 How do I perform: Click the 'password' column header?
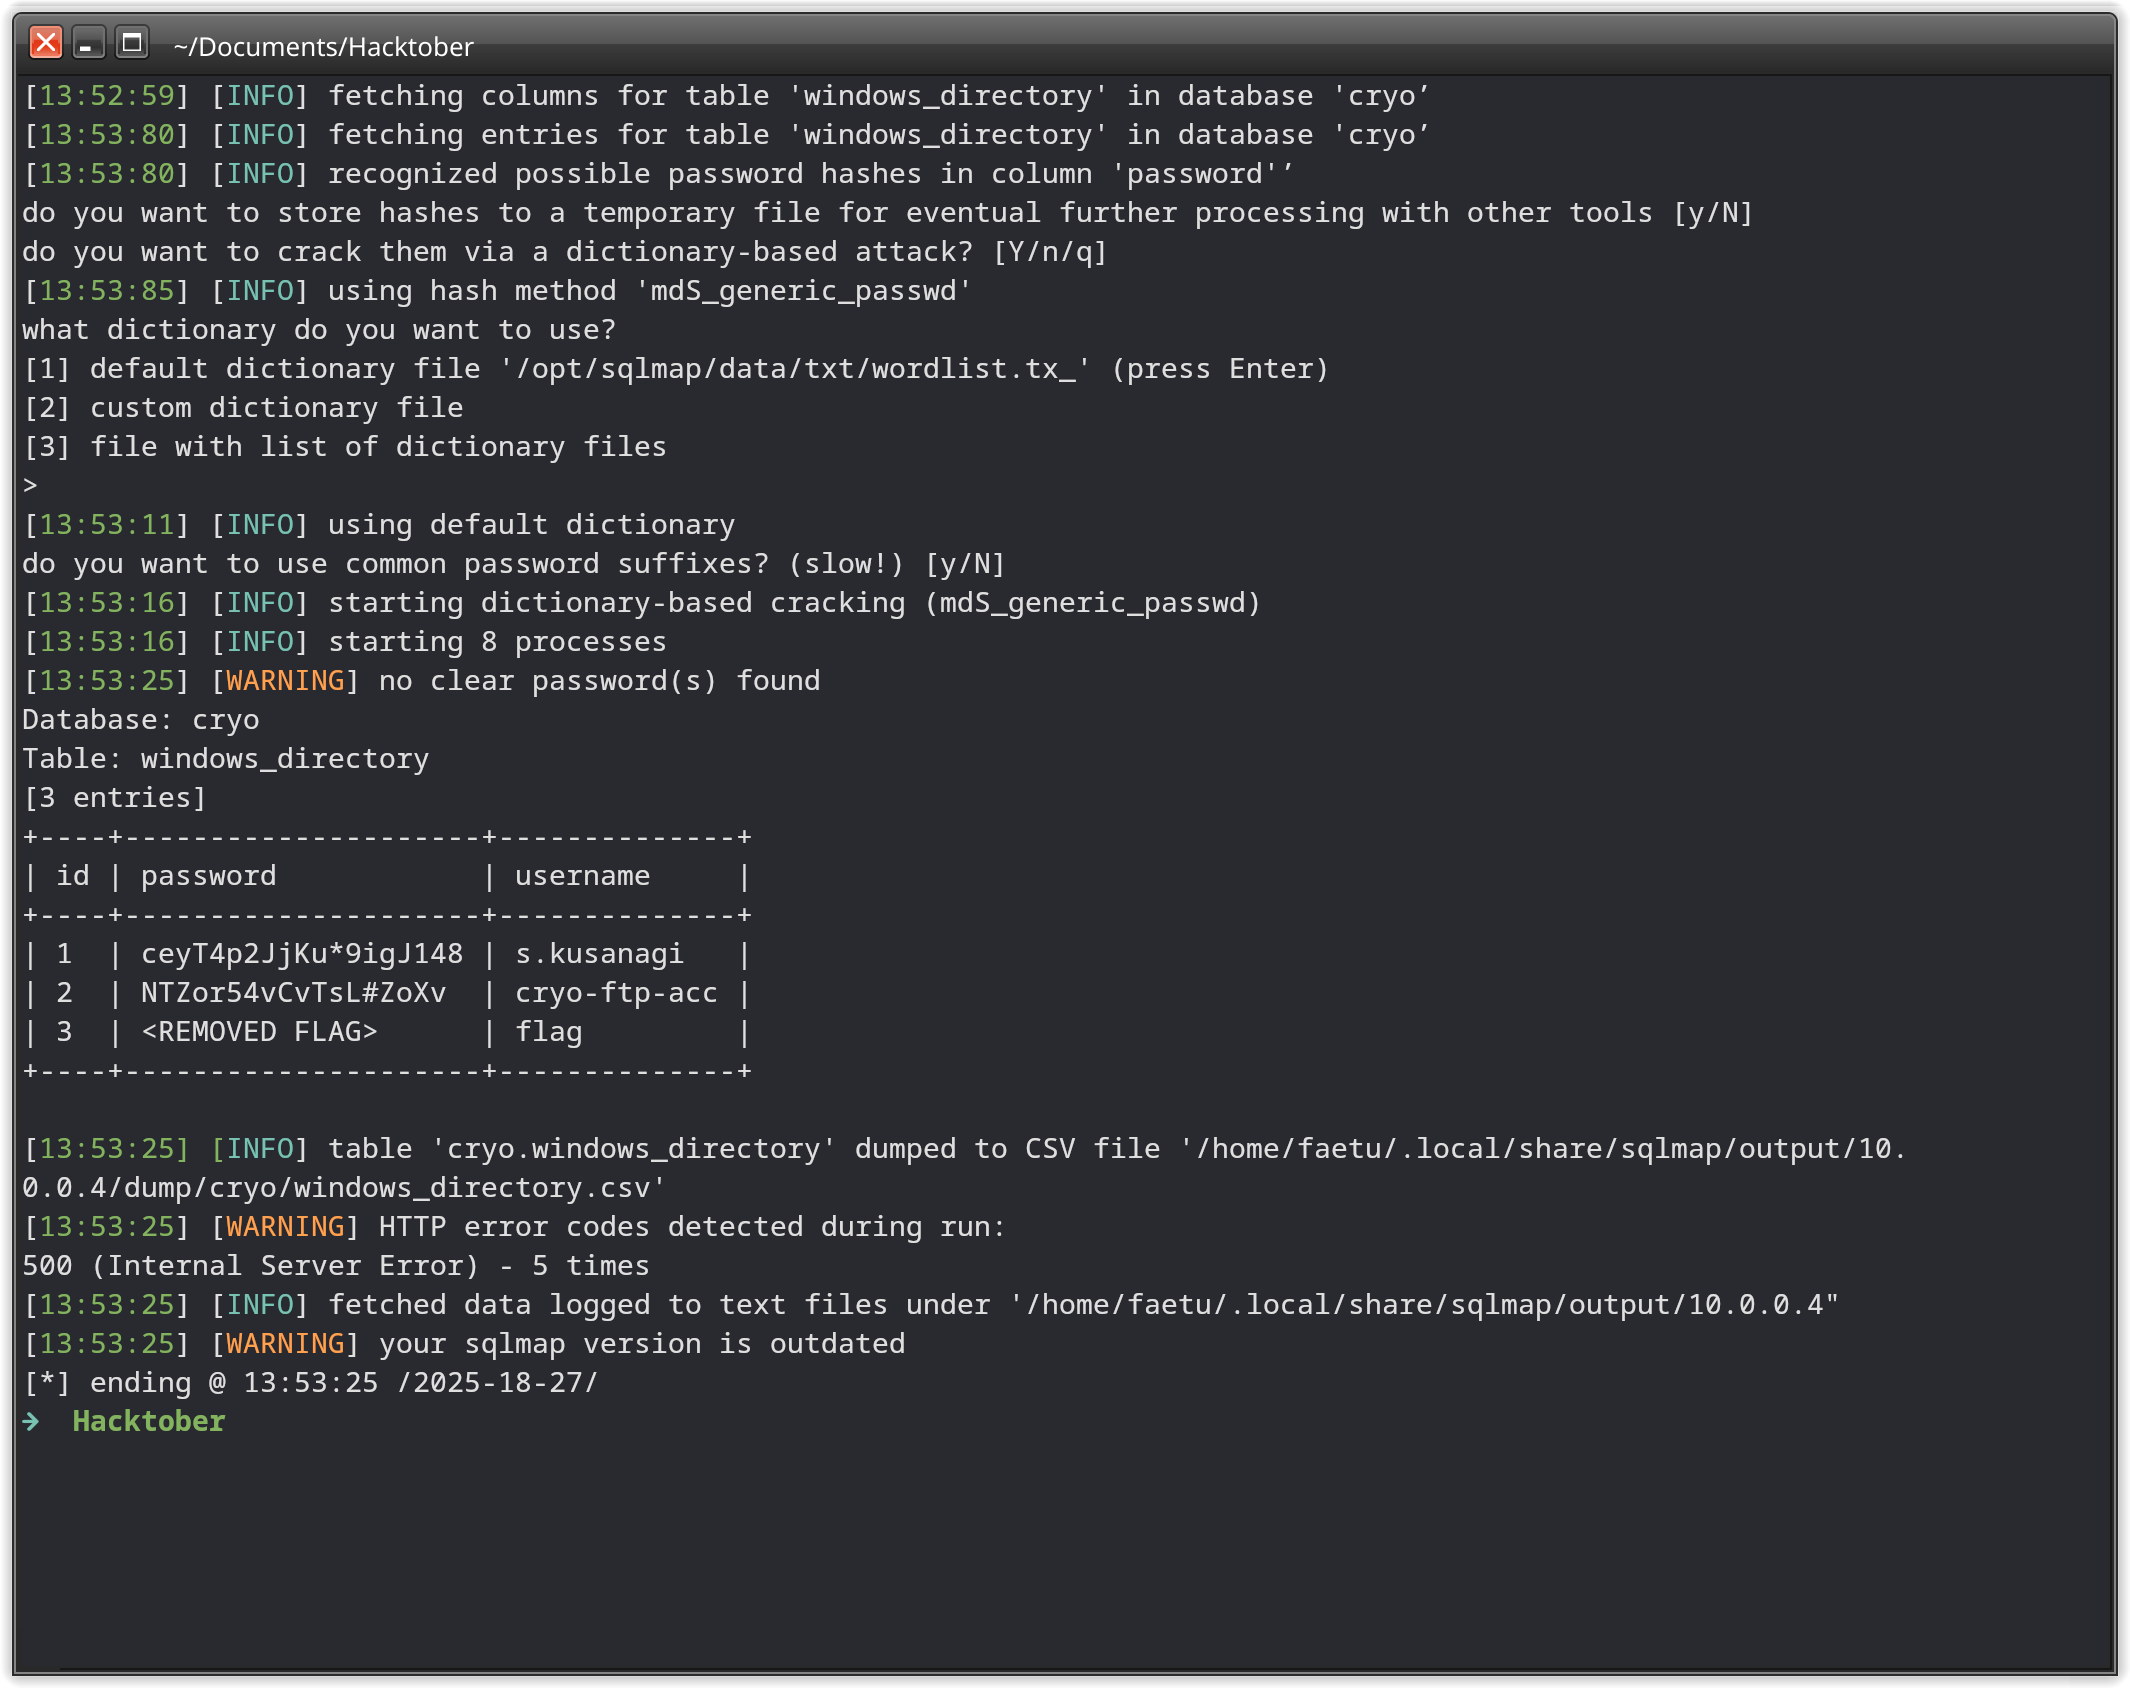208,876
